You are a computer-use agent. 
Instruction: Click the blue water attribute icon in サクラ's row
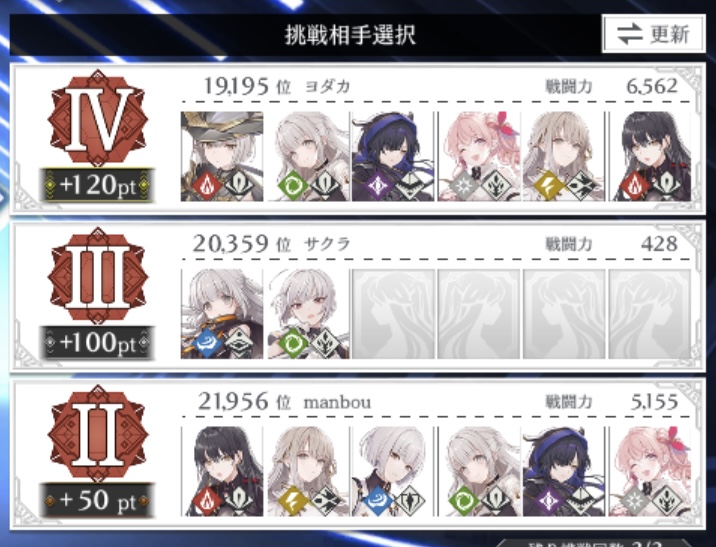click(x=207, y=343)
